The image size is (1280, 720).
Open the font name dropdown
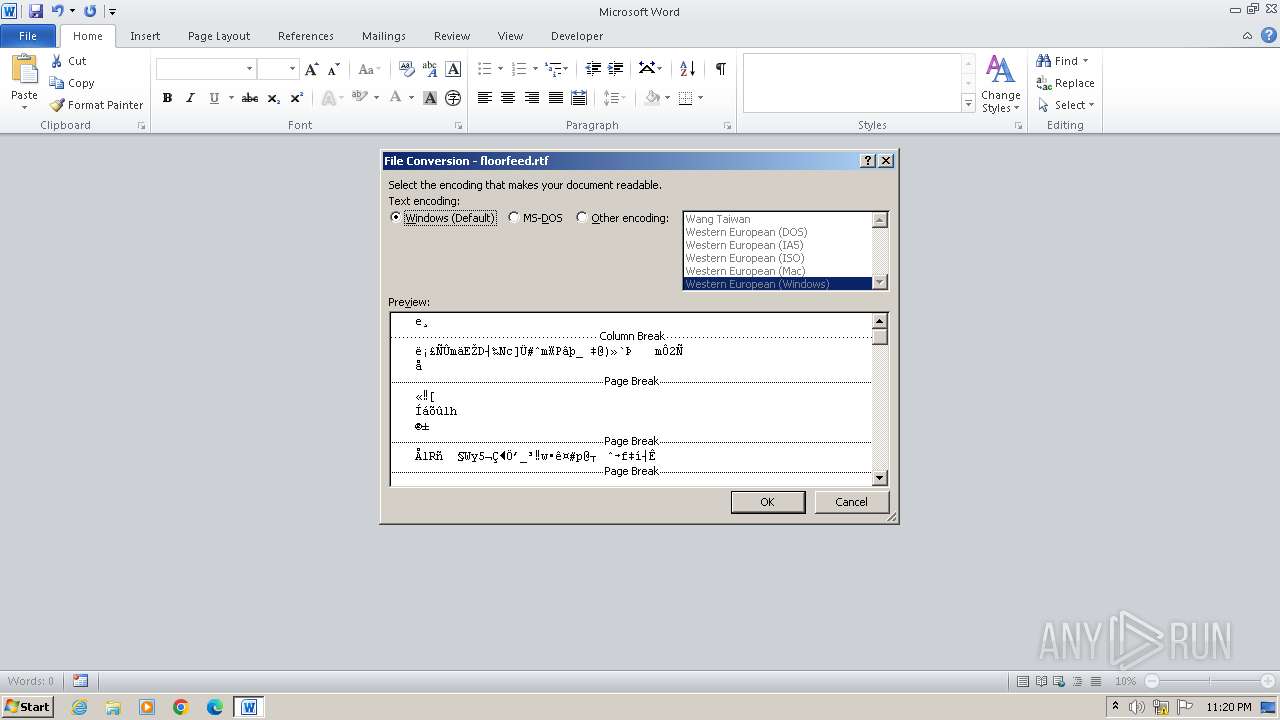(x=249, y=69)
